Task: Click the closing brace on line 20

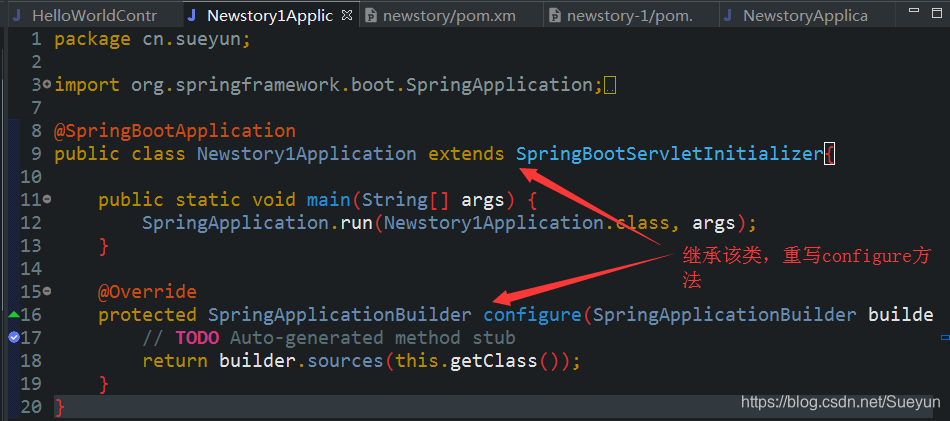Action: click(59, 407)
